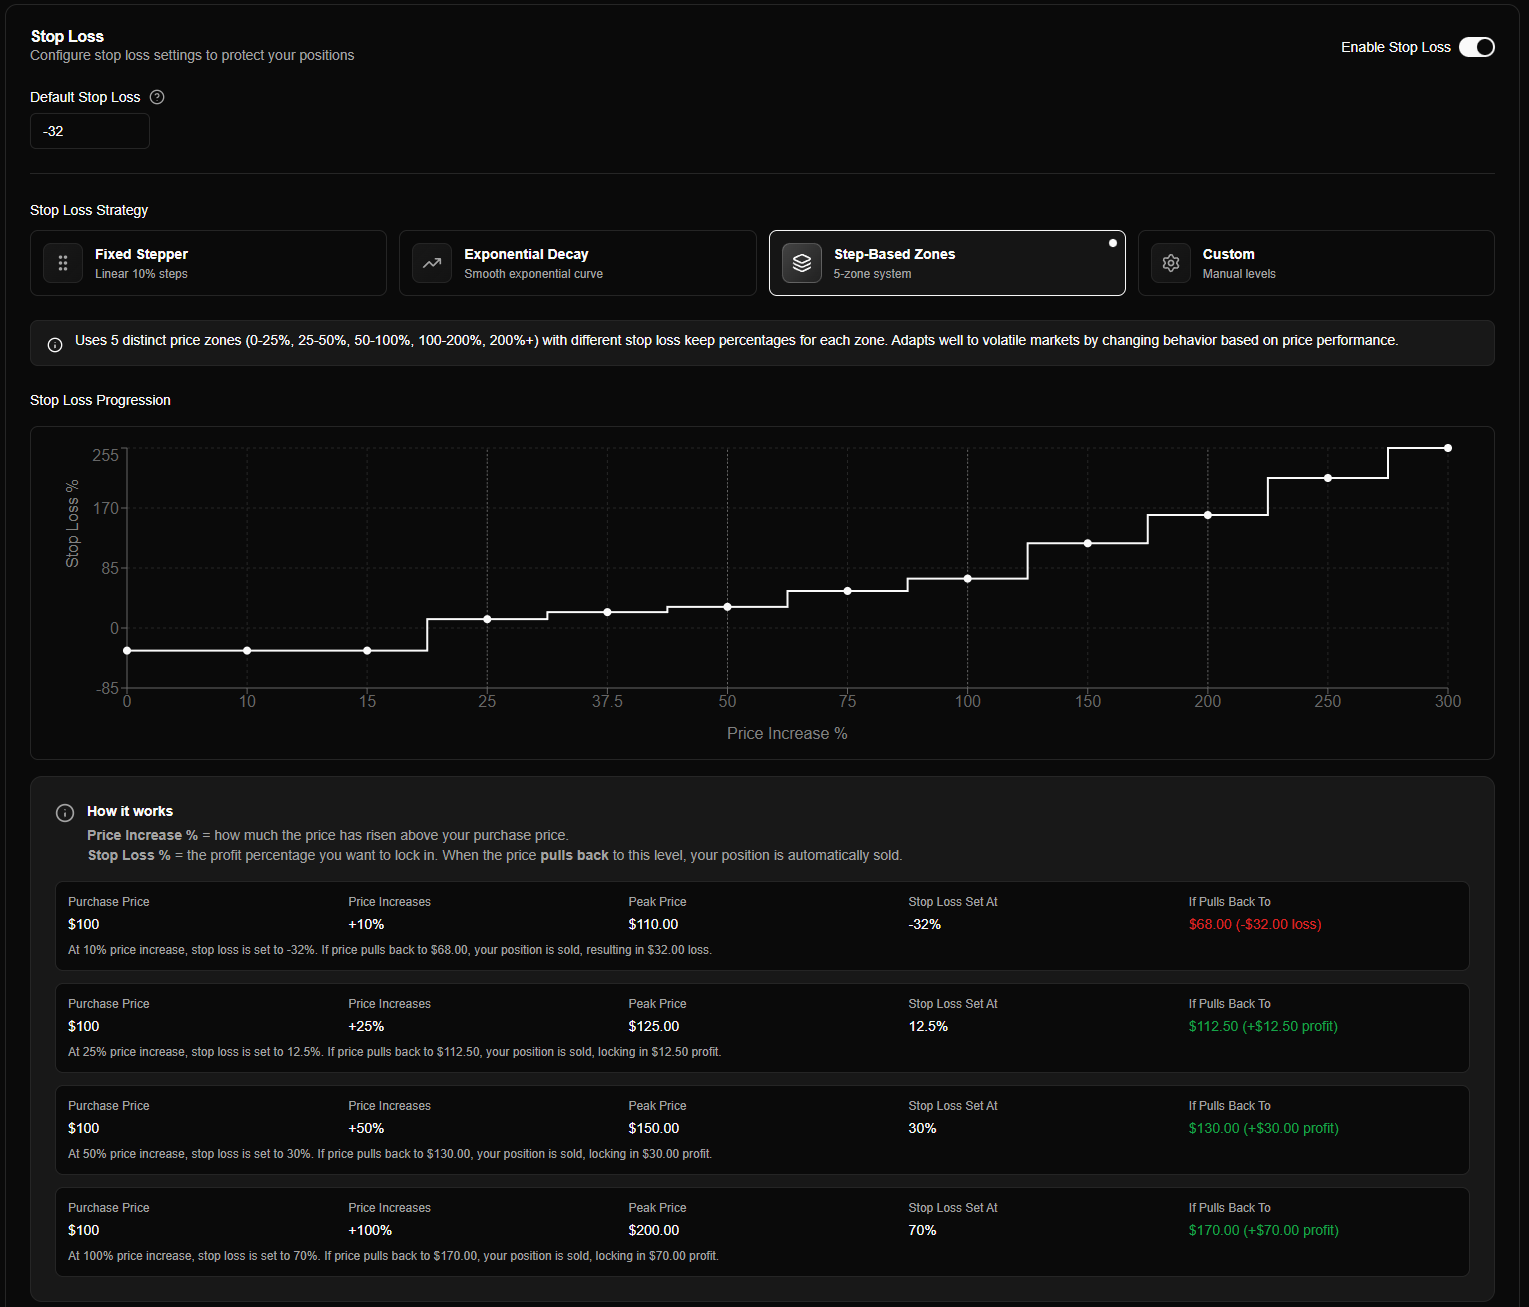Click the Custom strategy gear icon
The height and width of the screenshot is (1307, 1529).
pyautogui.click(x=1170, y=263)
